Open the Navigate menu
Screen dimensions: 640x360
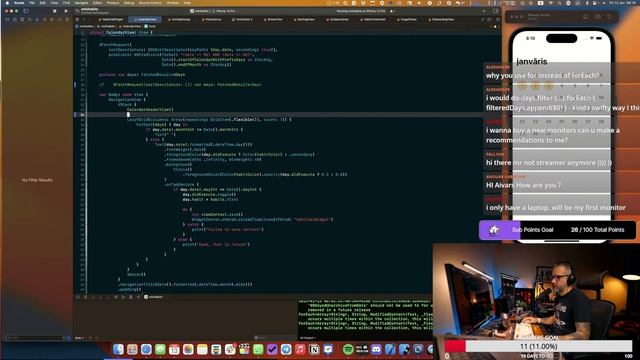(81, 3)
